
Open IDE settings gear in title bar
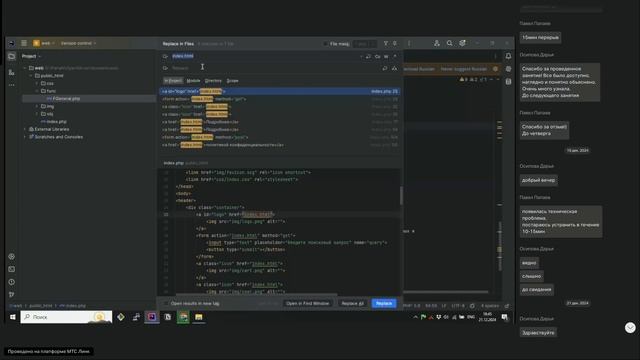click(462, 43)
